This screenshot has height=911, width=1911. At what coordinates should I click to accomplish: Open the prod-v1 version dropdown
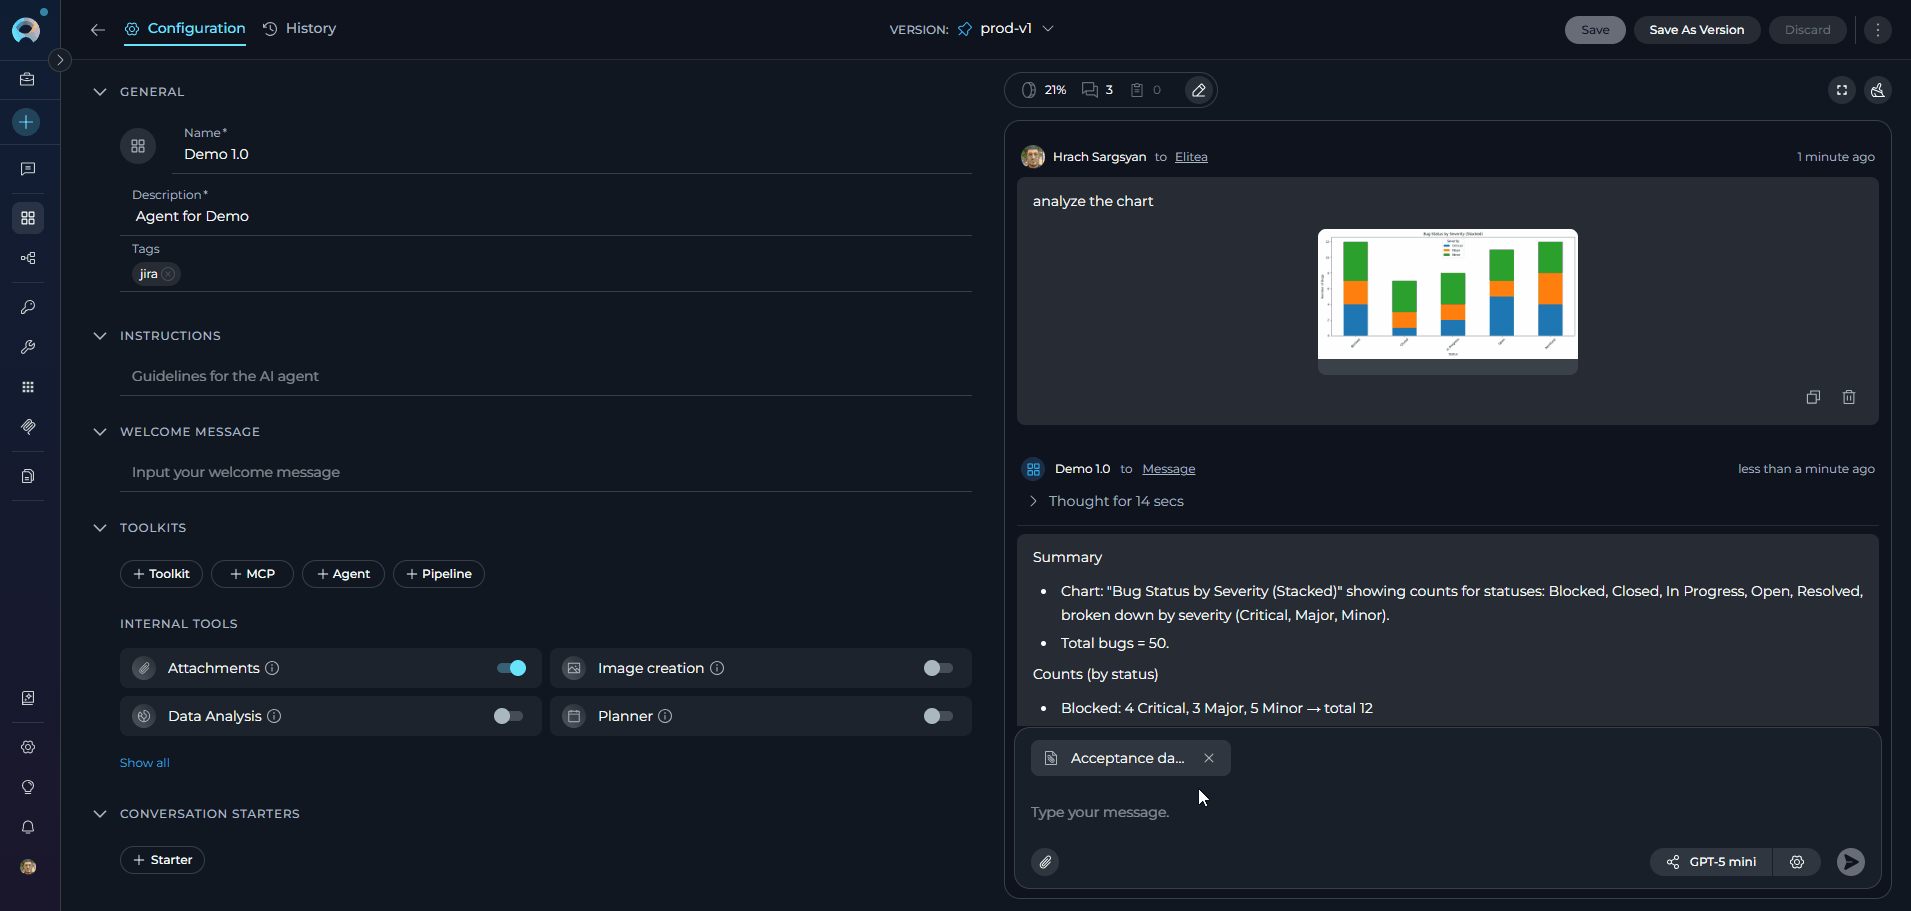click(x=1006, y=29)
